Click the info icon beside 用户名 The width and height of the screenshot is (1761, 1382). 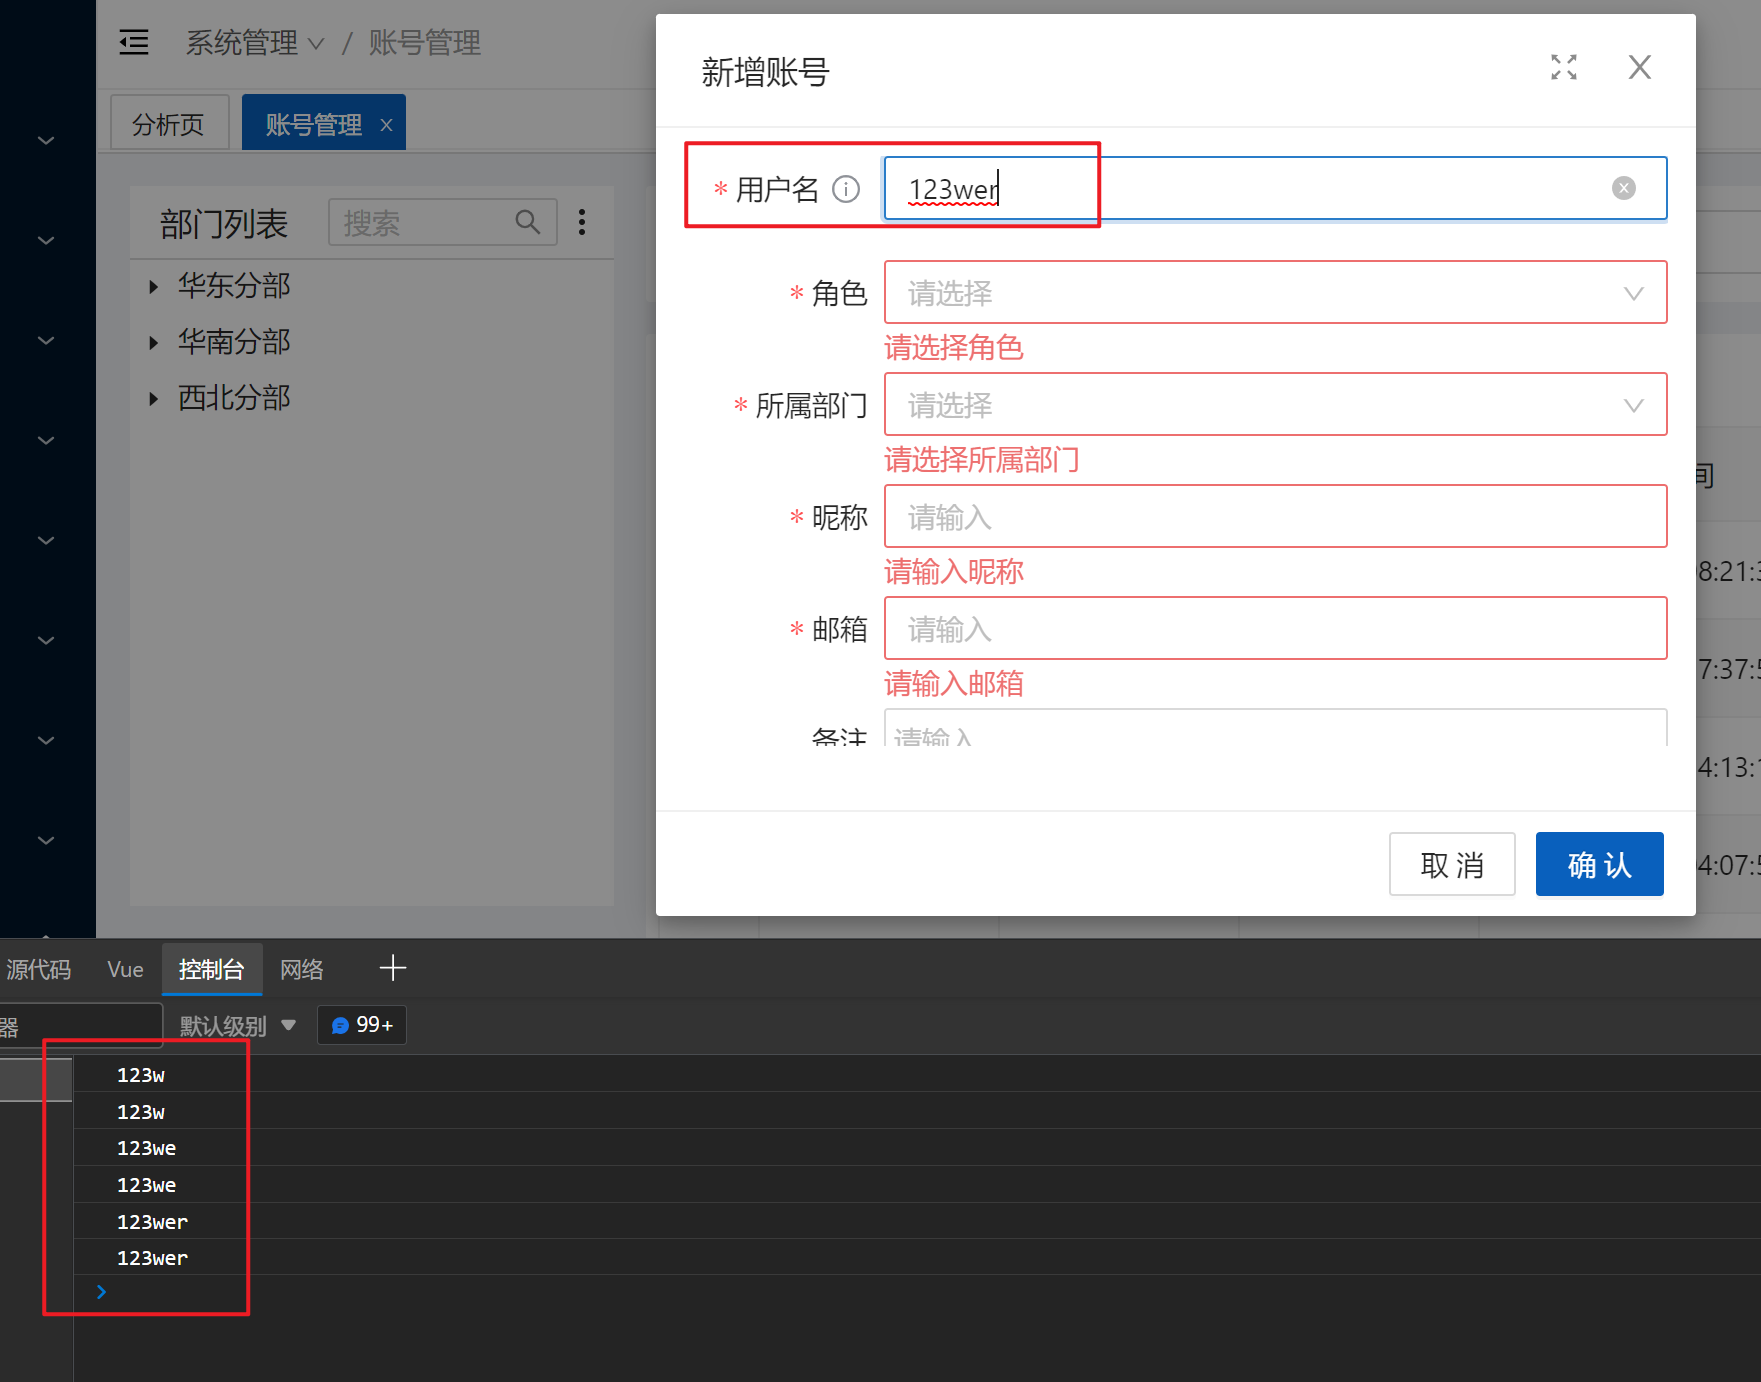[x=846, y=189]
